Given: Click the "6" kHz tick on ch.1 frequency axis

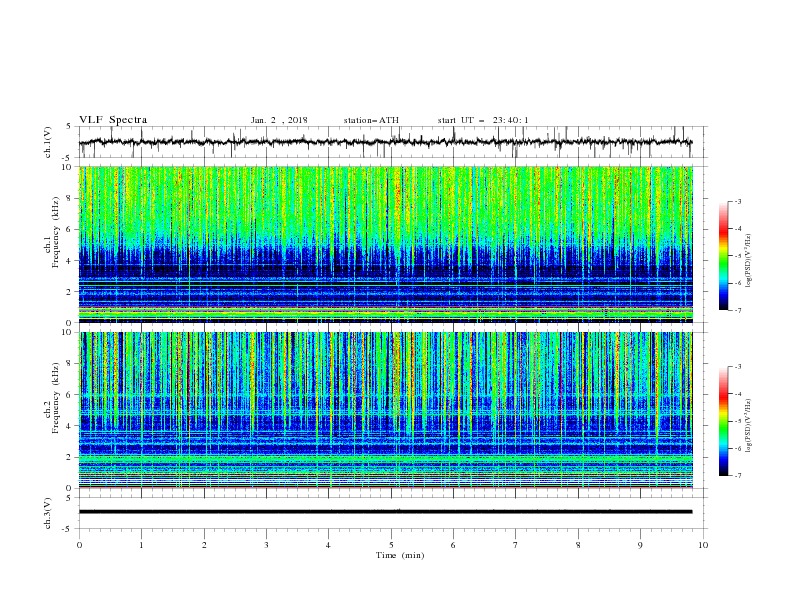Looking at the screenshot, I should [71, 229].
